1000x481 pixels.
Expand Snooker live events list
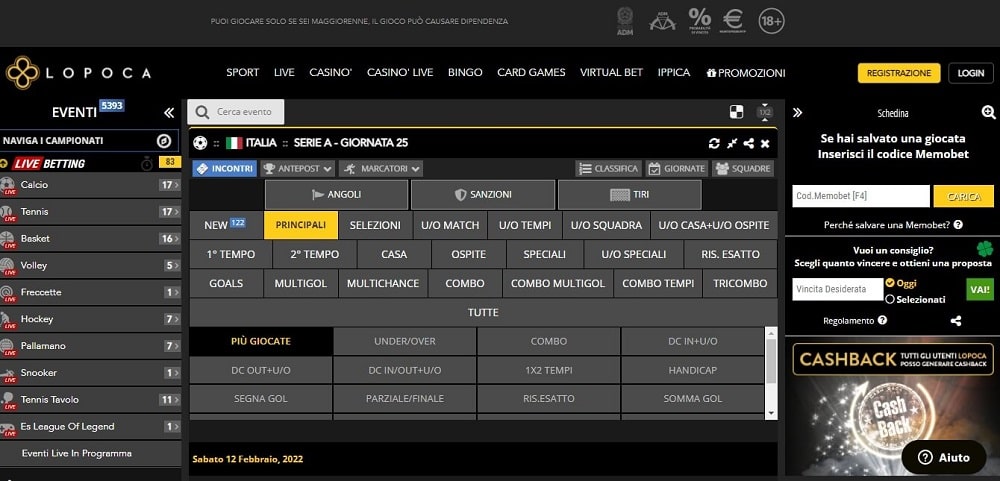pos(172,373)
